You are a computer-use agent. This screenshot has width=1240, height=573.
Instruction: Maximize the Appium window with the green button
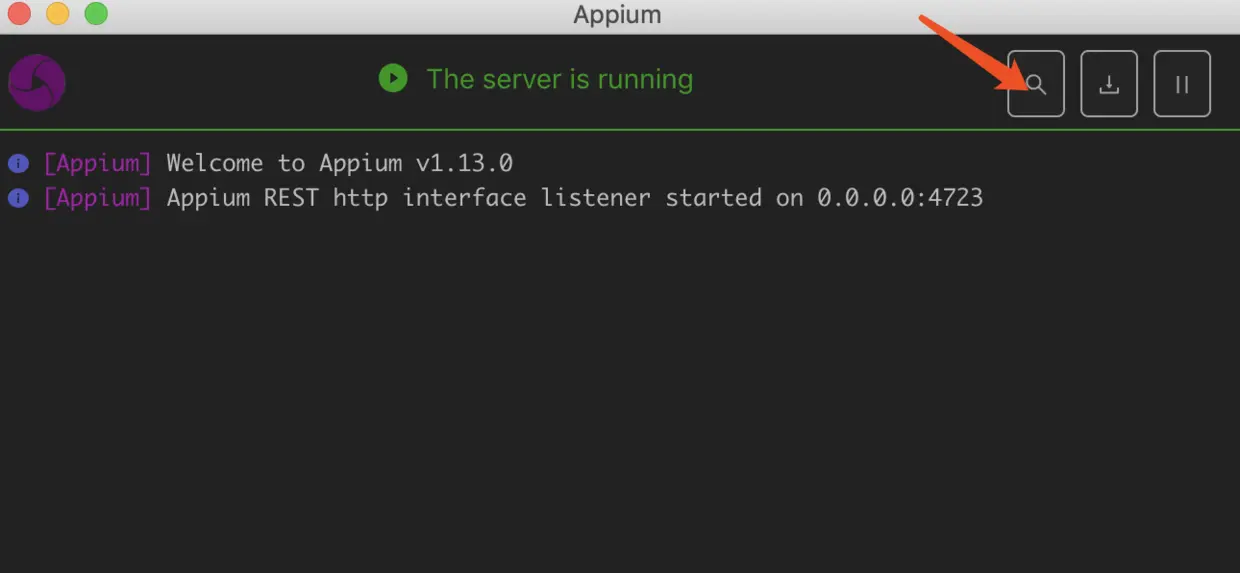[95, 14]
